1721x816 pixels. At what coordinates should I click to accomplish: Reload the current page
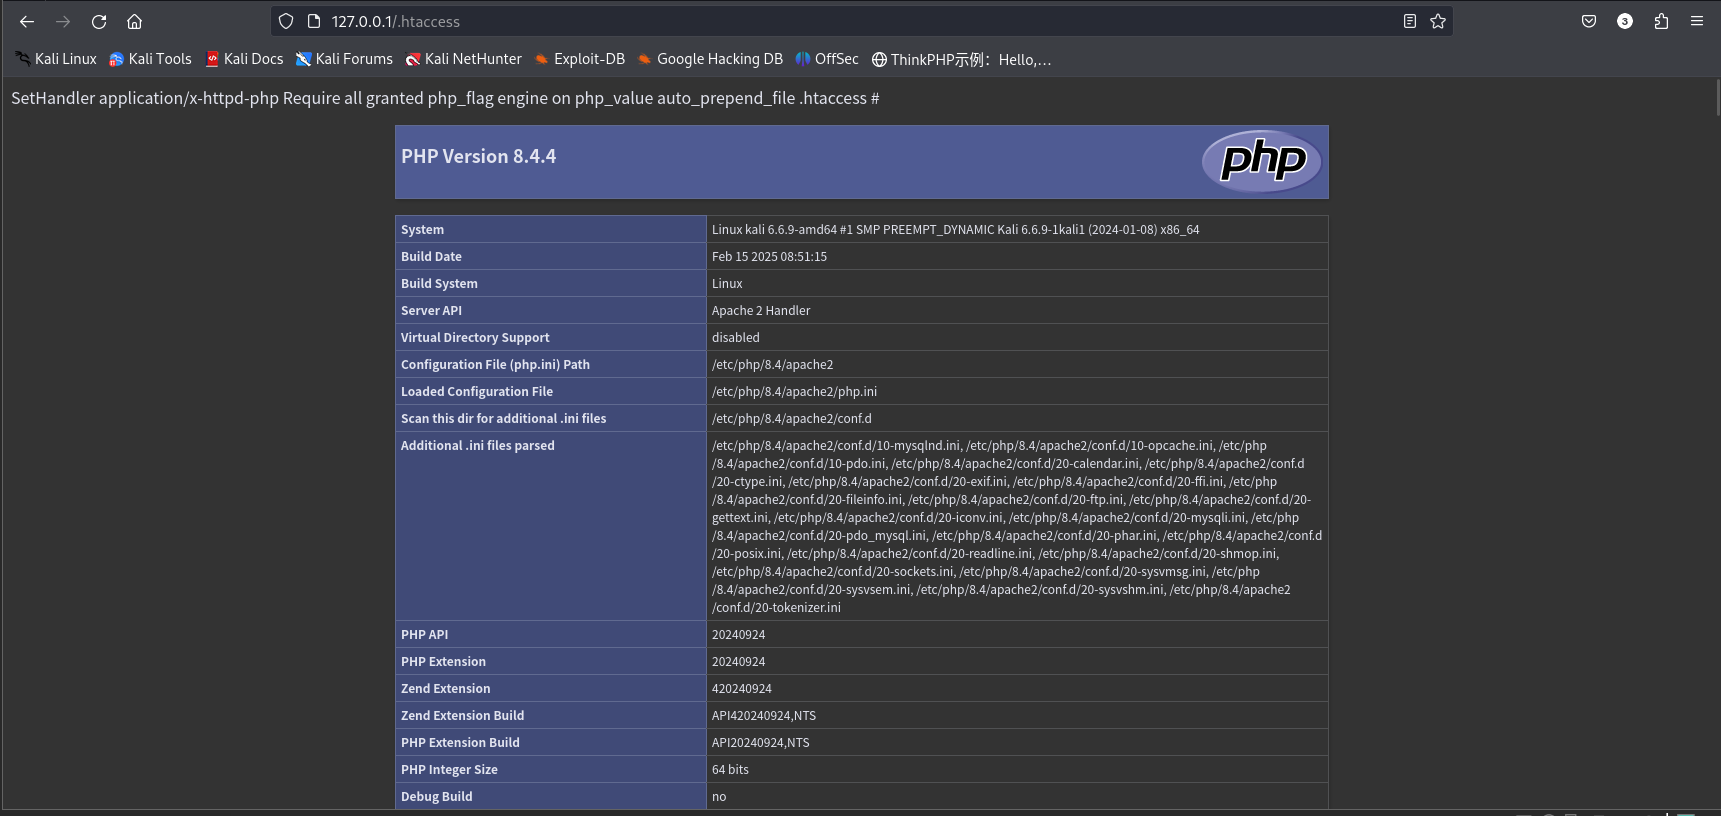(99, 21)
